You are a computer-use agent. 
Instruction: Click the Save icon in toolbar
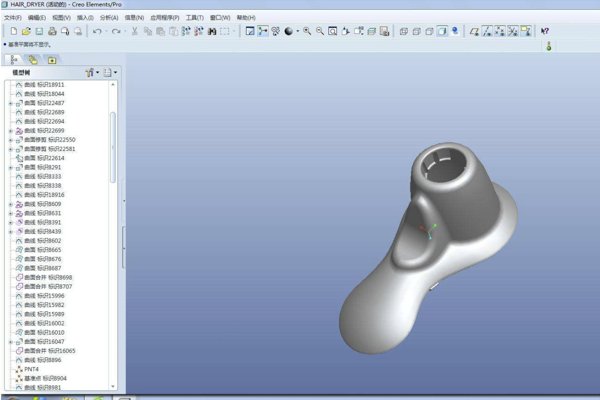[39, 32]
